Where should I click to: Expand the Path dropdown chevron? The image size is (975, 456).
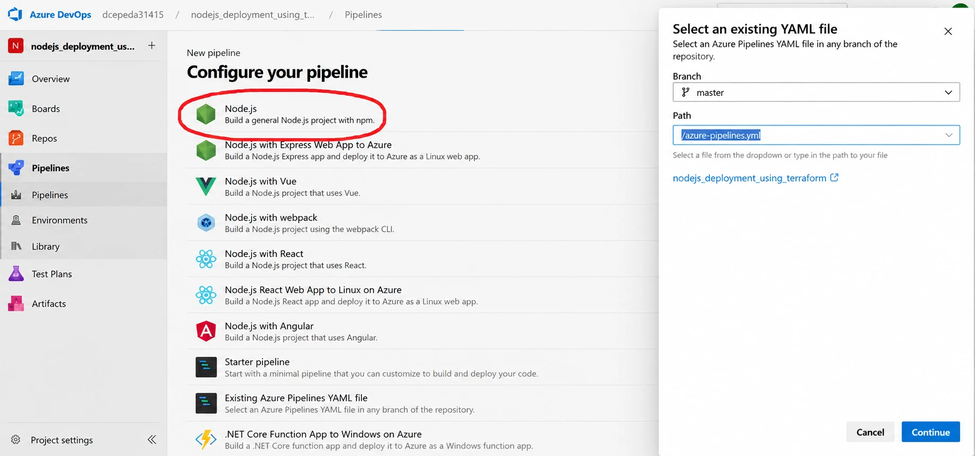(x=949, y=135)
